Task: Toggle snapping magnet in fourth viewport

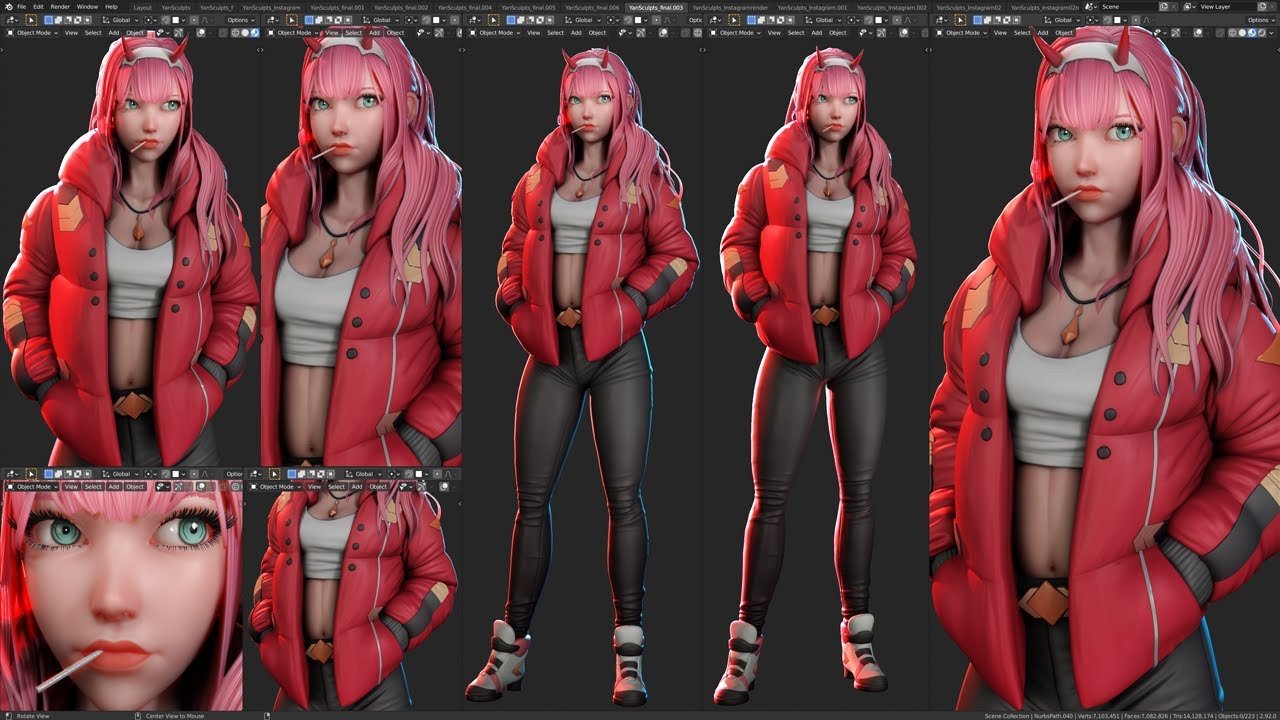Action: (x=869, y=20)
